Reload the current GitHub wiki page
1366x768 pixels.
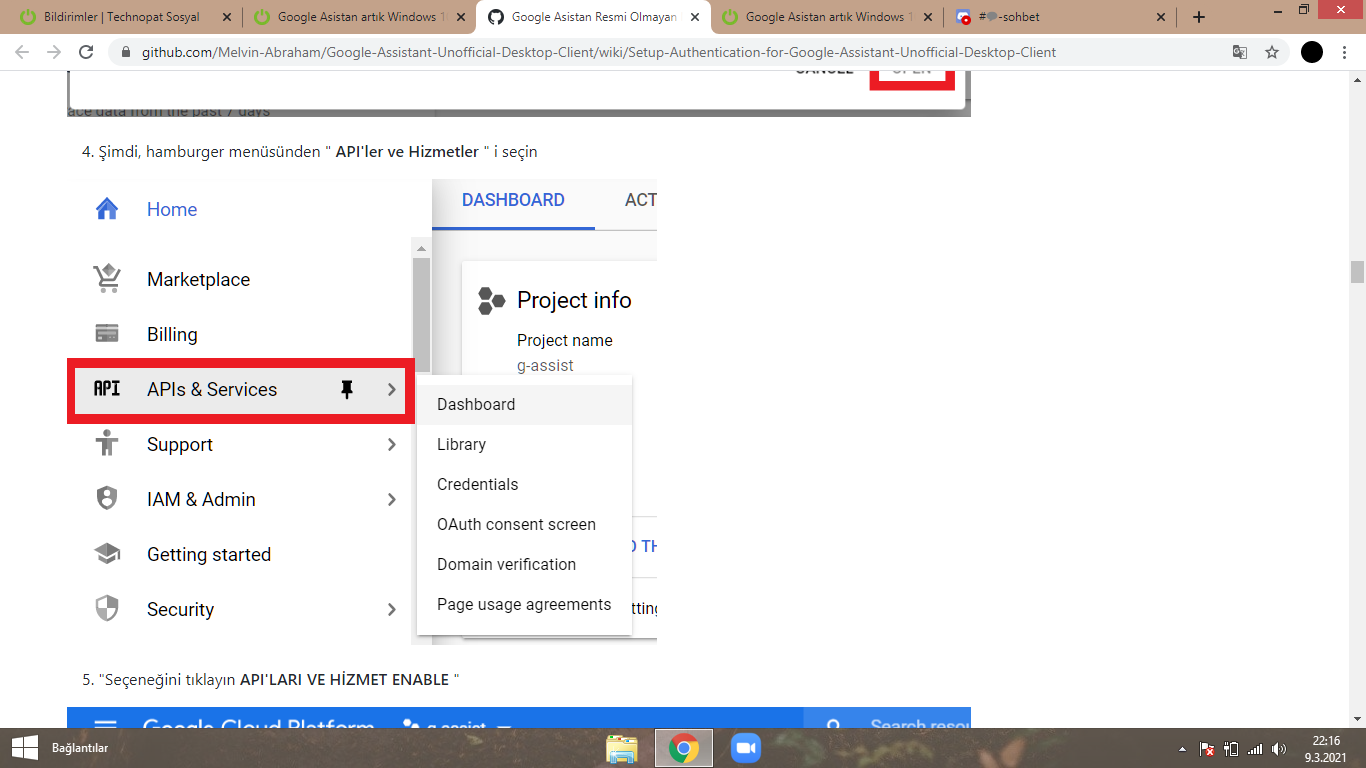click(x=87, y=52)
